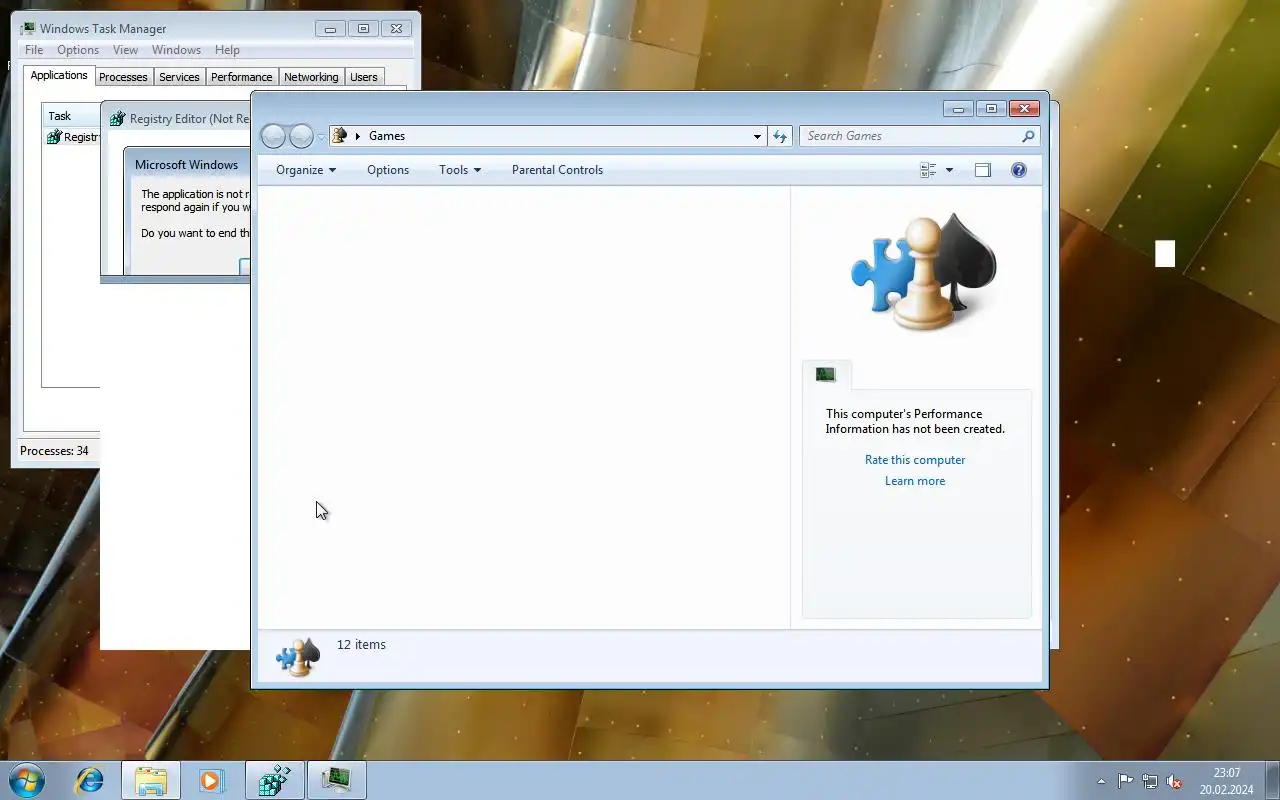Open the address bar previous locations dropdown
This screenshot has width=1280, height=800.
[x=757, y=136]
